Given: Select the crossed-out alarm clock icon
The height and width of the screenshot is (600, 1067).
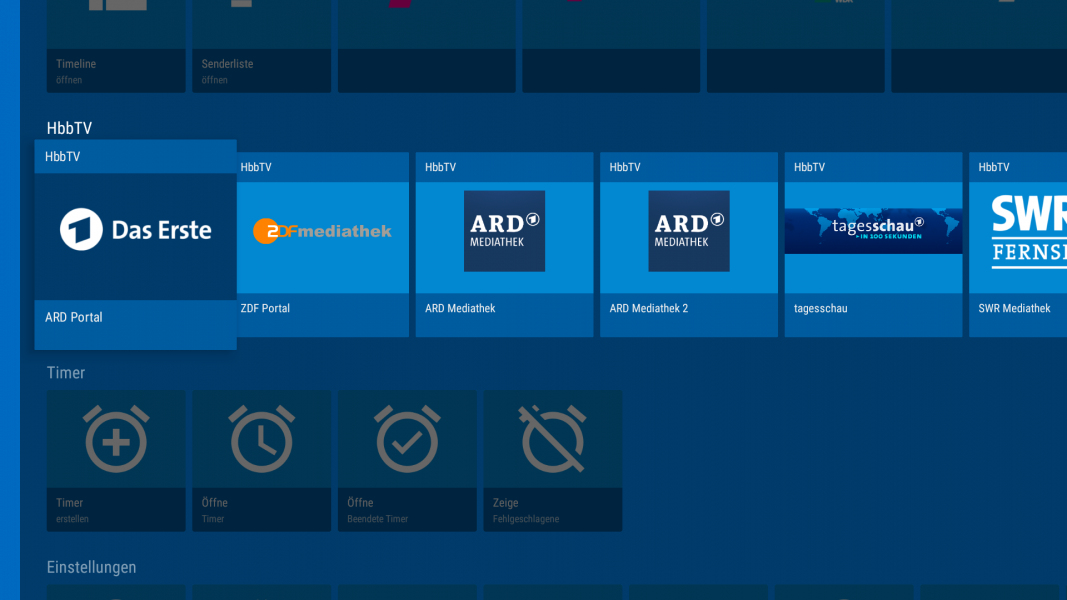Looking at the screenshot, I should tap(553, 439).
